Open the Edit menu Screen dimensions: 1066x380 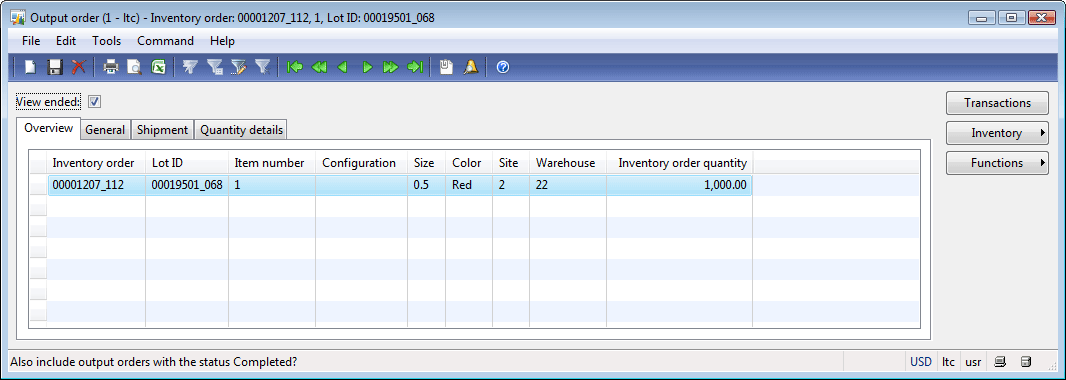pyautogui.click(x=66, y=41)
